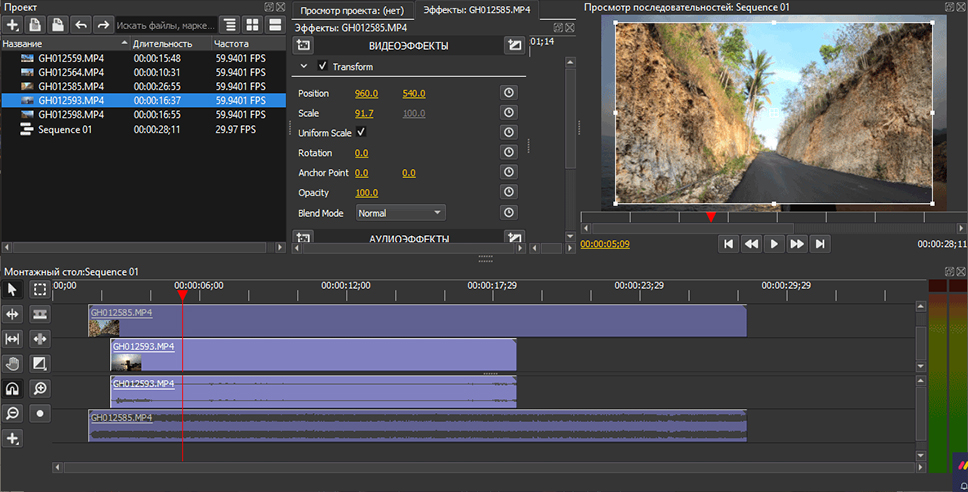The height and width of the screenshot is (492, 968).
Task: Switch to the 'Просмотр проекта' tab
Action: 352,9
